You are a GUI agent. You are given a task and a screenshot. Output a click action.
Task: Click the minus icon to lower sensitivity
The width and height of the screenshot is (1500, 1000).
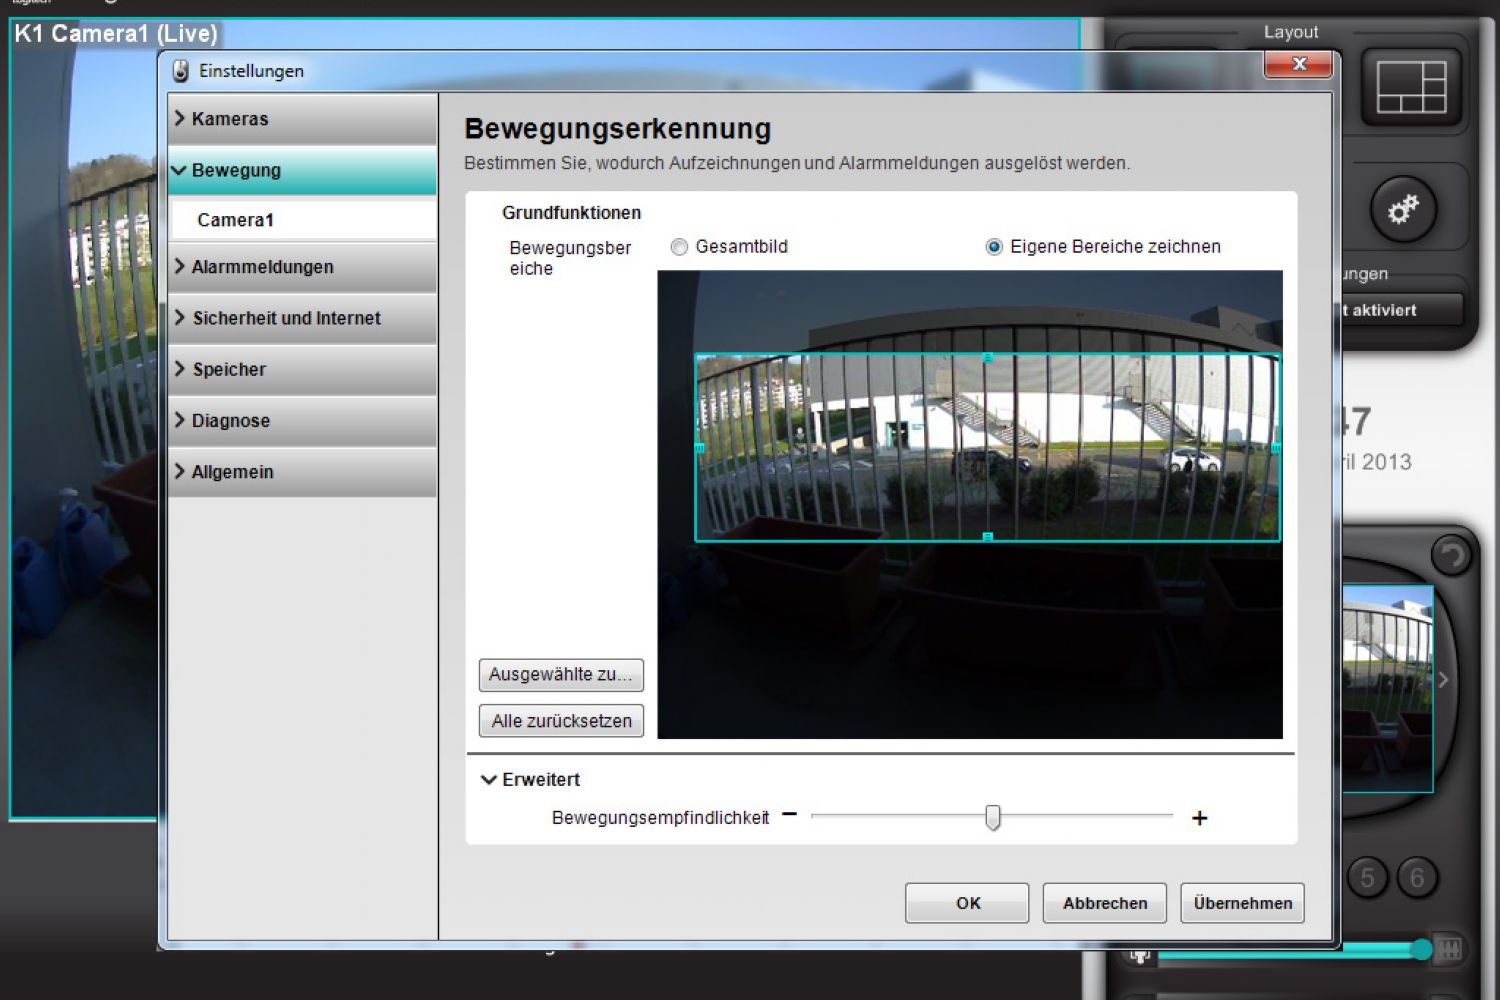(790, 815)
